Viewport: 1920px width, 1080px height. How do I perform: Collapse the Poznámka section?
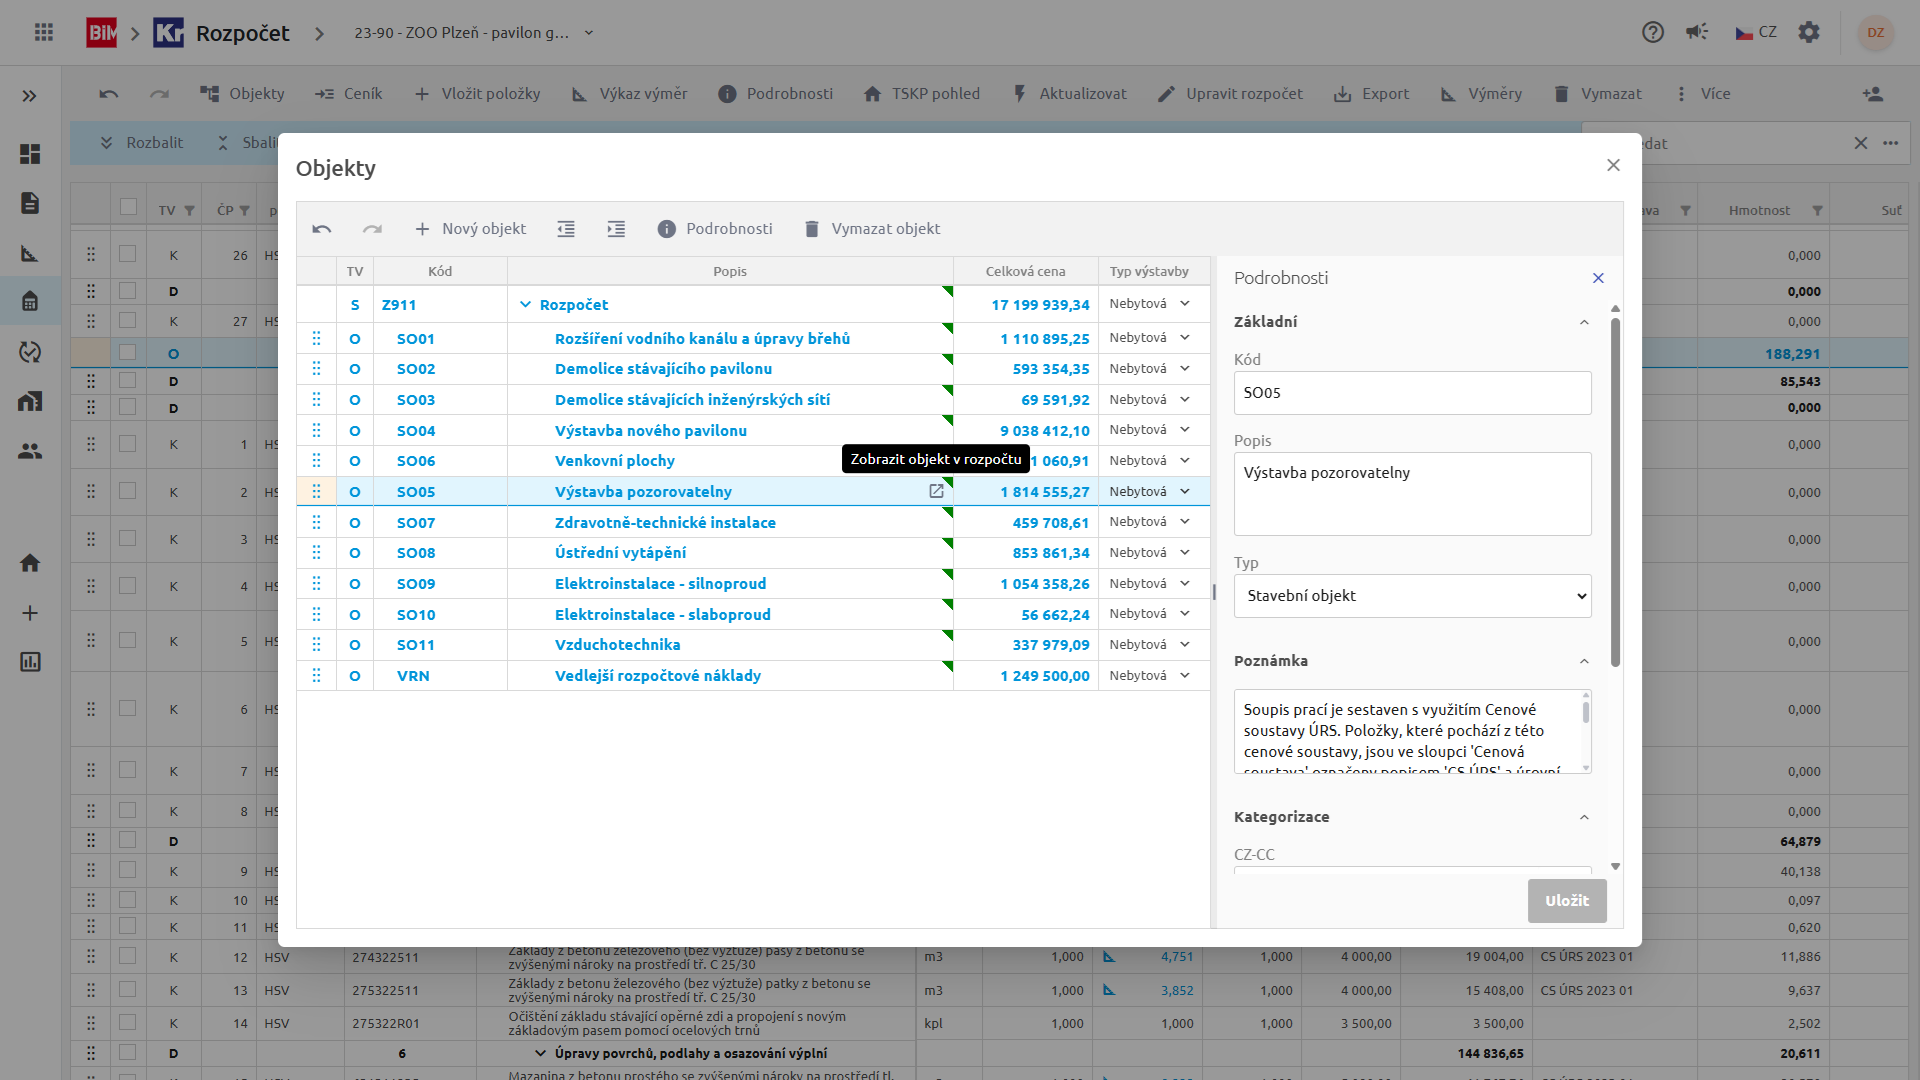(x=1584, y=661)
